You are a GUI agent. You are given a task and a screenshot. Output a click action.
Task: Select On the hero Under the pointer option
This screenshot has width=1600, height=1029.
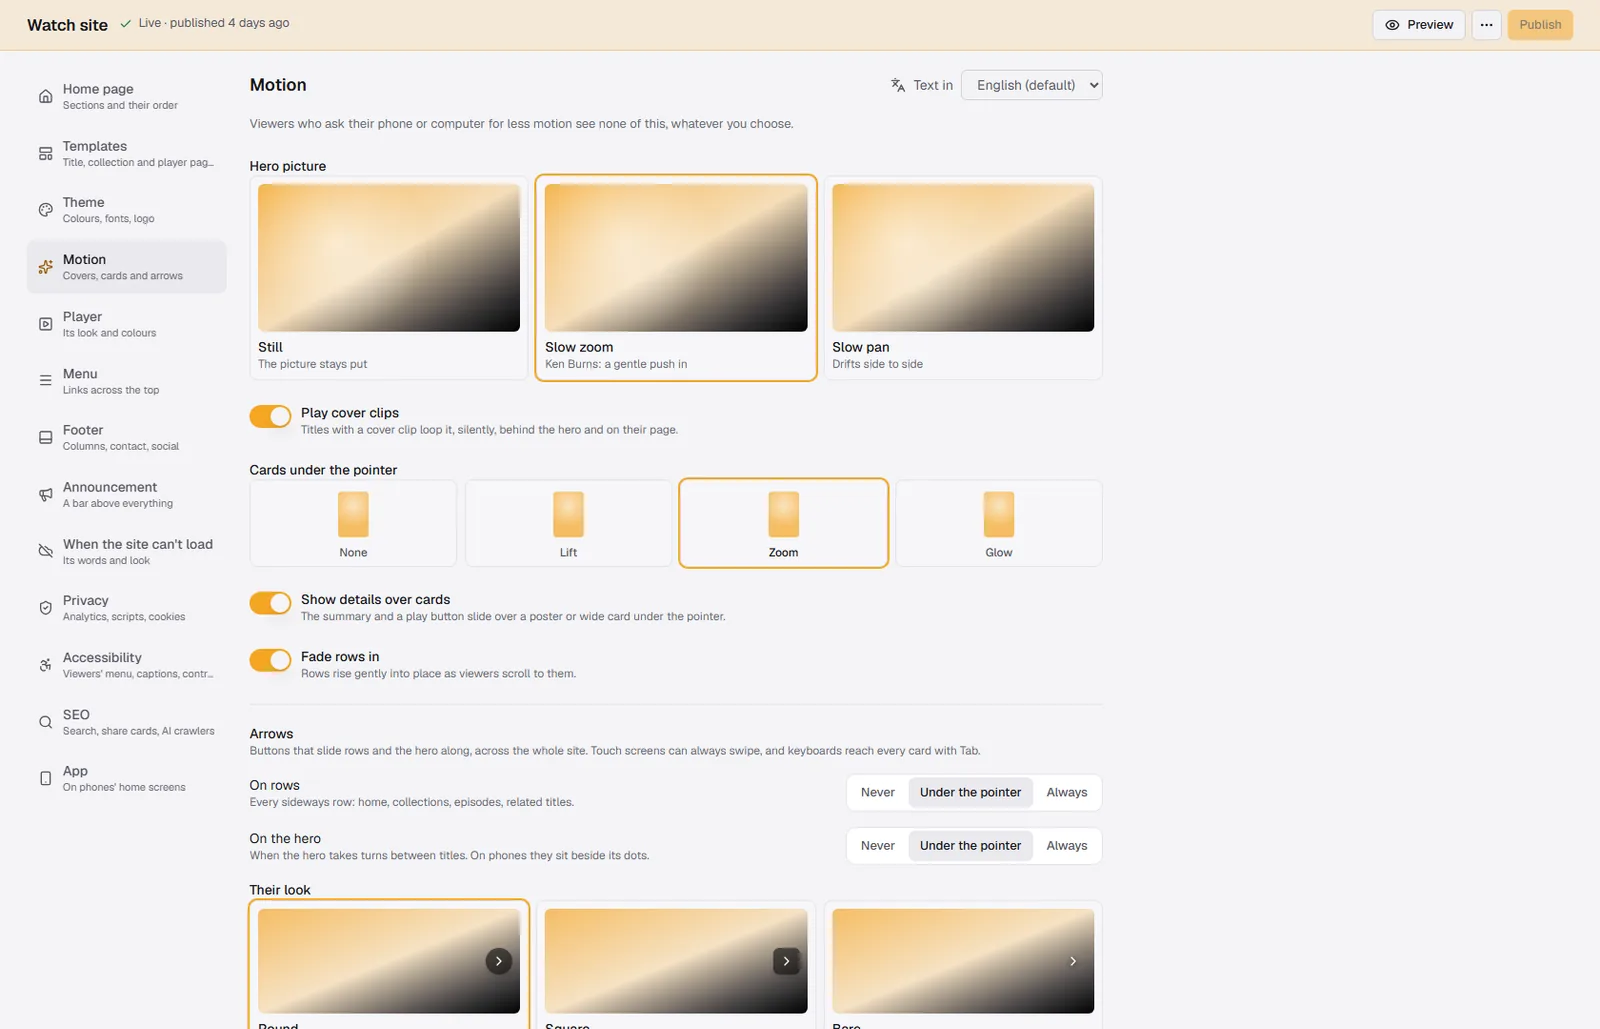click(x=970, y=845)
